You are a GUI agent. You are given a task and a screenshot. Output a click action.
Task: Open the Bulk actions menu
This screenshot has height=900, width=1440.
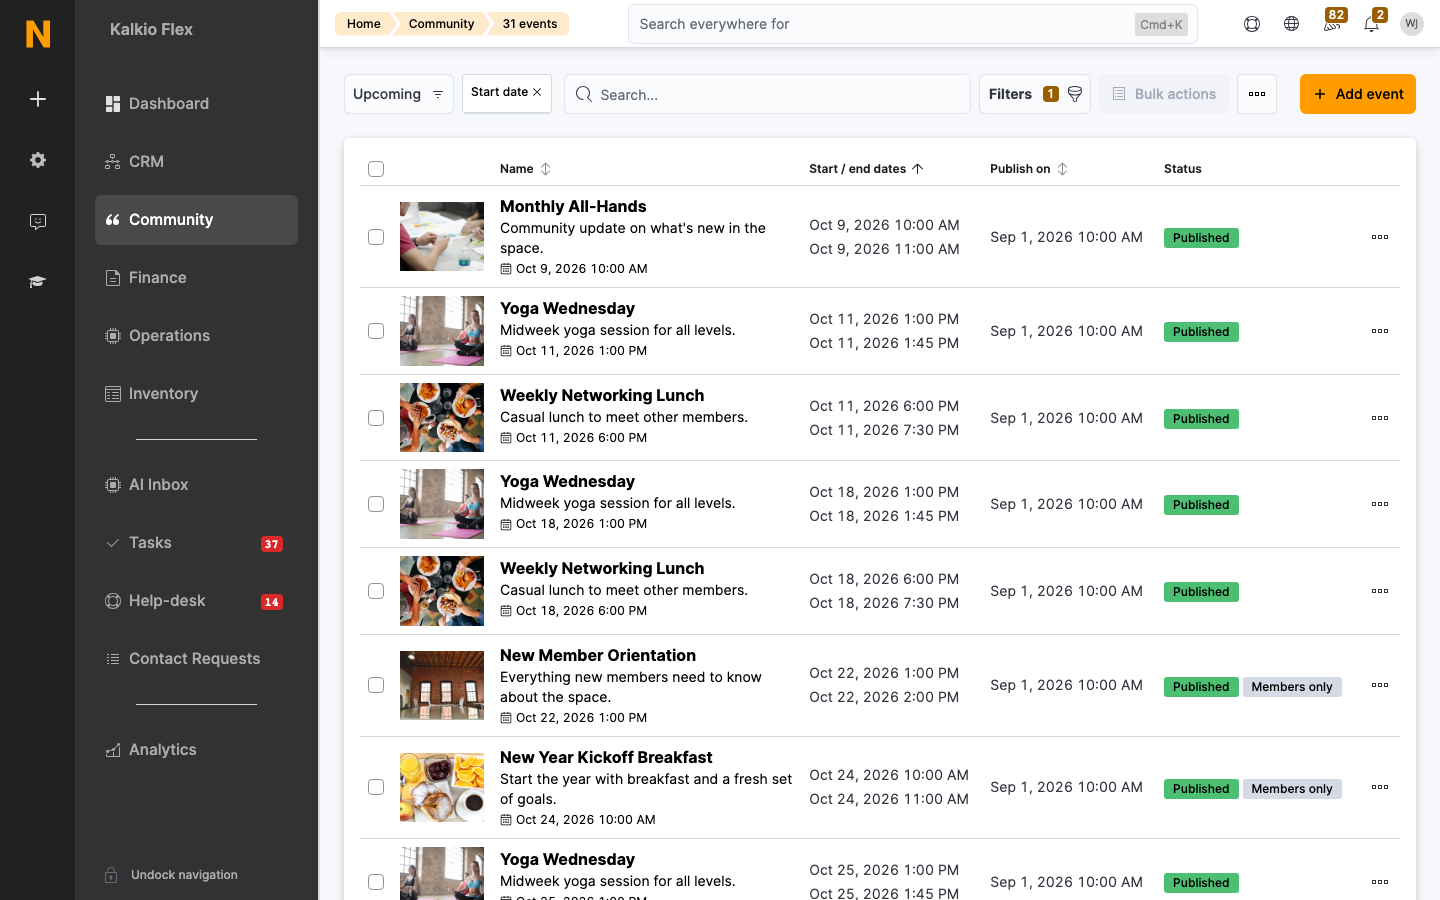coord(1164,94)
